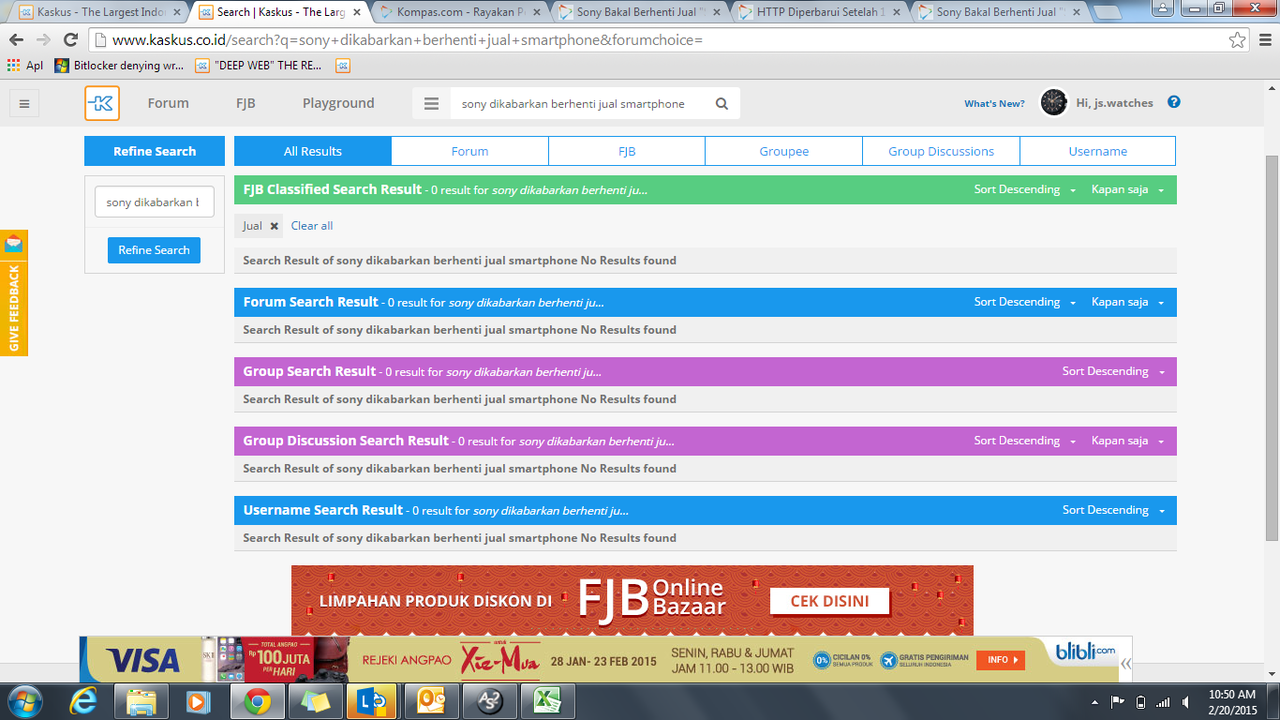Open the left sidebar hamburger menu

coord(25,103)
